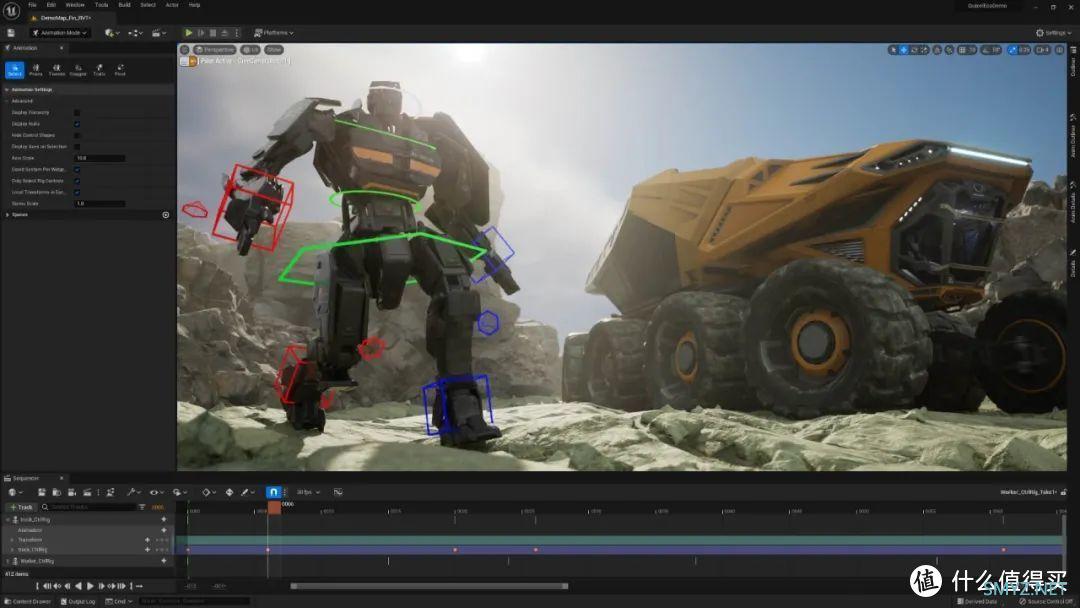Select the translate gizmo in the viewport toolbar
Image resolution: width=1080 pixels, height=608 pixels.
[x=904, y=50]
